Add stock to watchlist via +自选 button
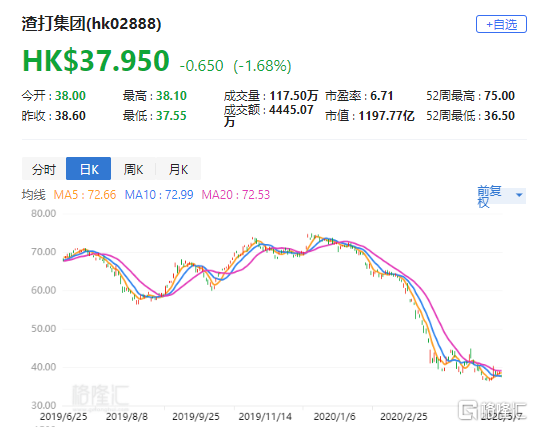 [501, 24]
